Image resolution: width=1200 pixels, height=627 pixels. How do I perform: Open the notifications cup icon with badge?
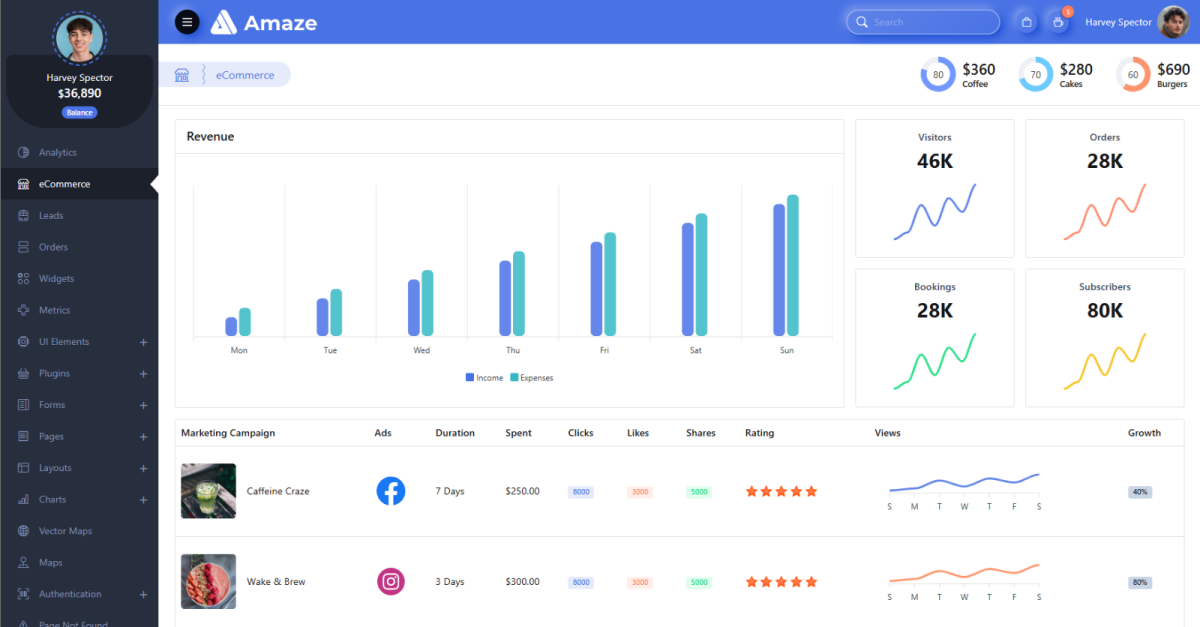point(1058,22)
